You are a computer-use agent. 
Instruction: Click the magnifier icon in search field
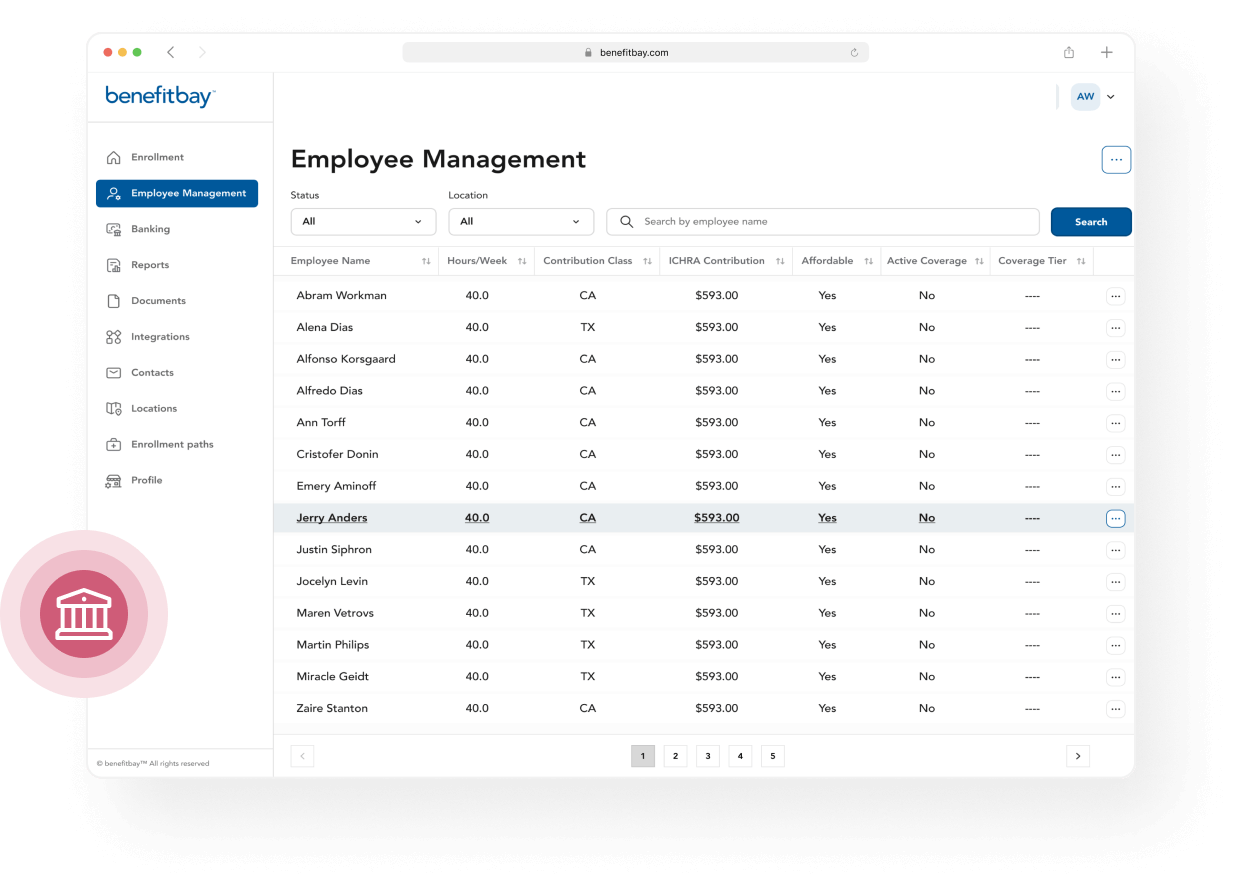[x=627, y=222]
